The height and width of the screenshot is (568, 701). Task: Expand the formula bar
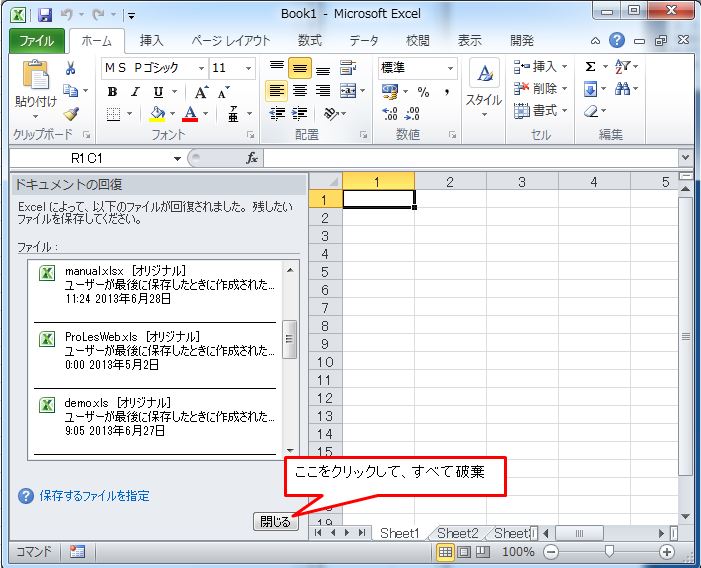(x=685, y=157)
